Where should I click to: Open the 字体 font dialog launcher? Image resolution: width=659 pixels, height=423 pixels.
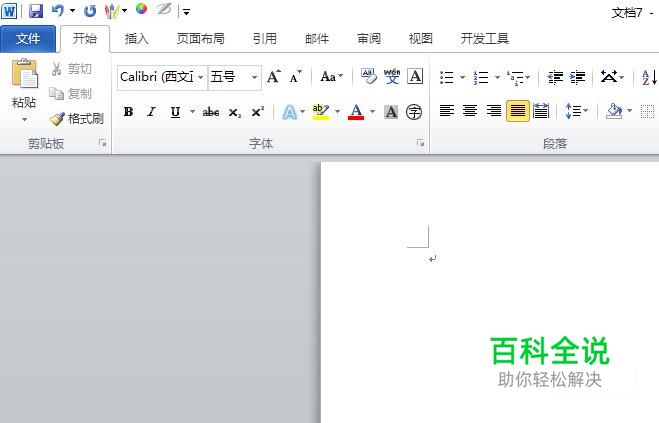click(420, 143)
